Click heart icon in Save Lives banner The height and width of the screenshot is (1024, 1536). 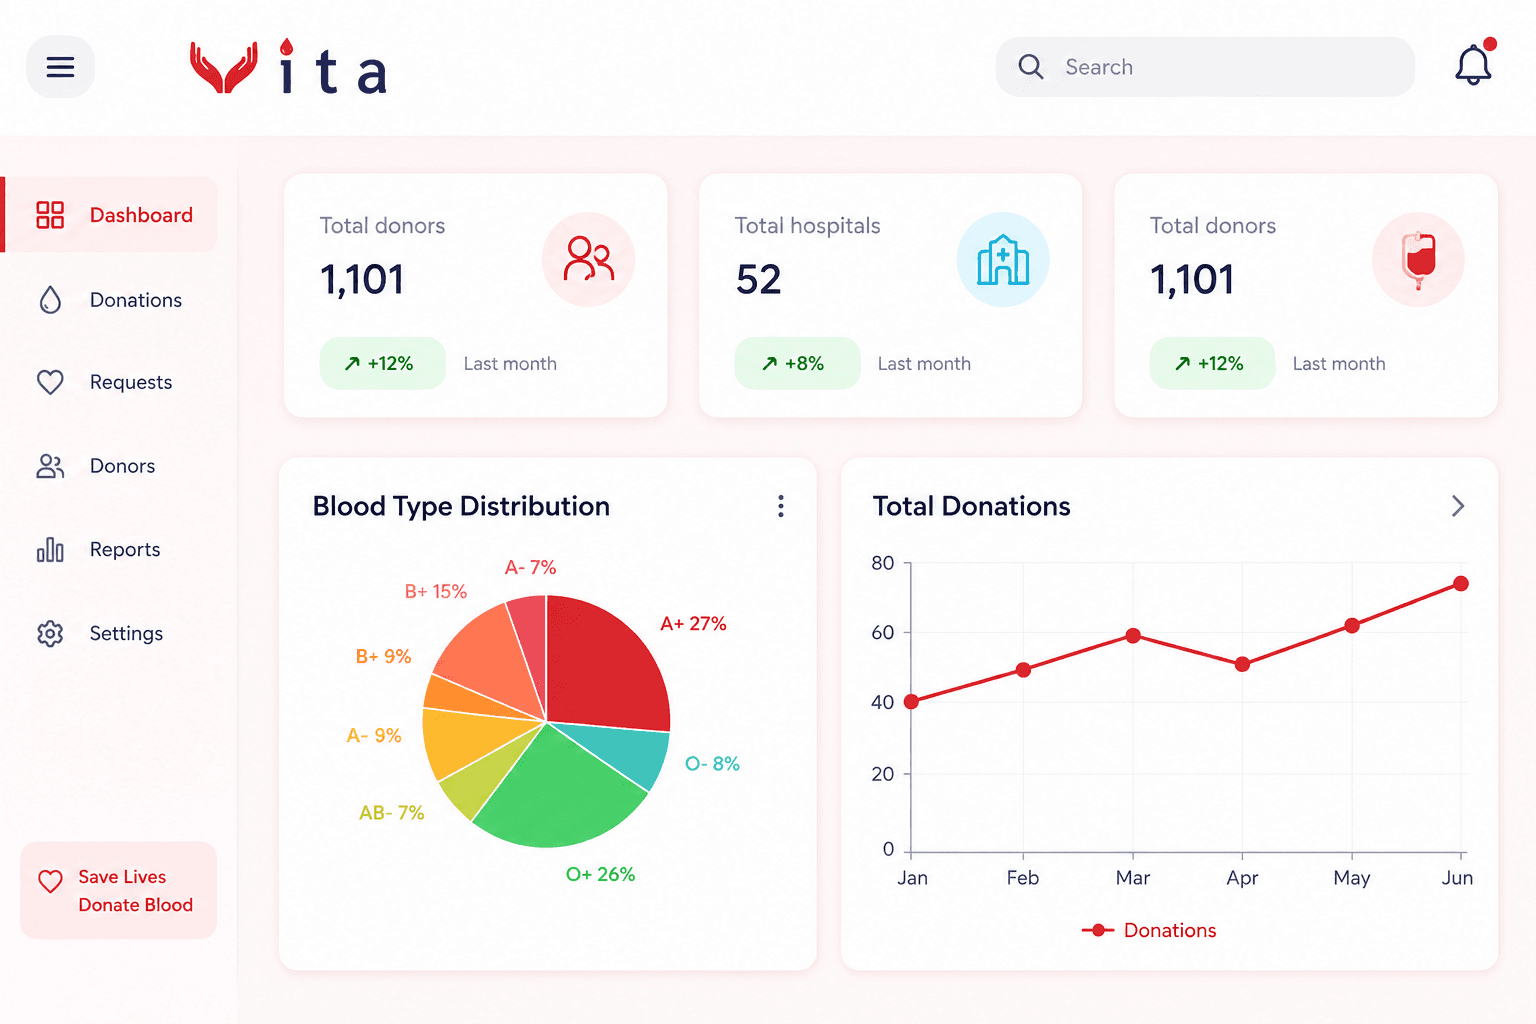(50, 881)
